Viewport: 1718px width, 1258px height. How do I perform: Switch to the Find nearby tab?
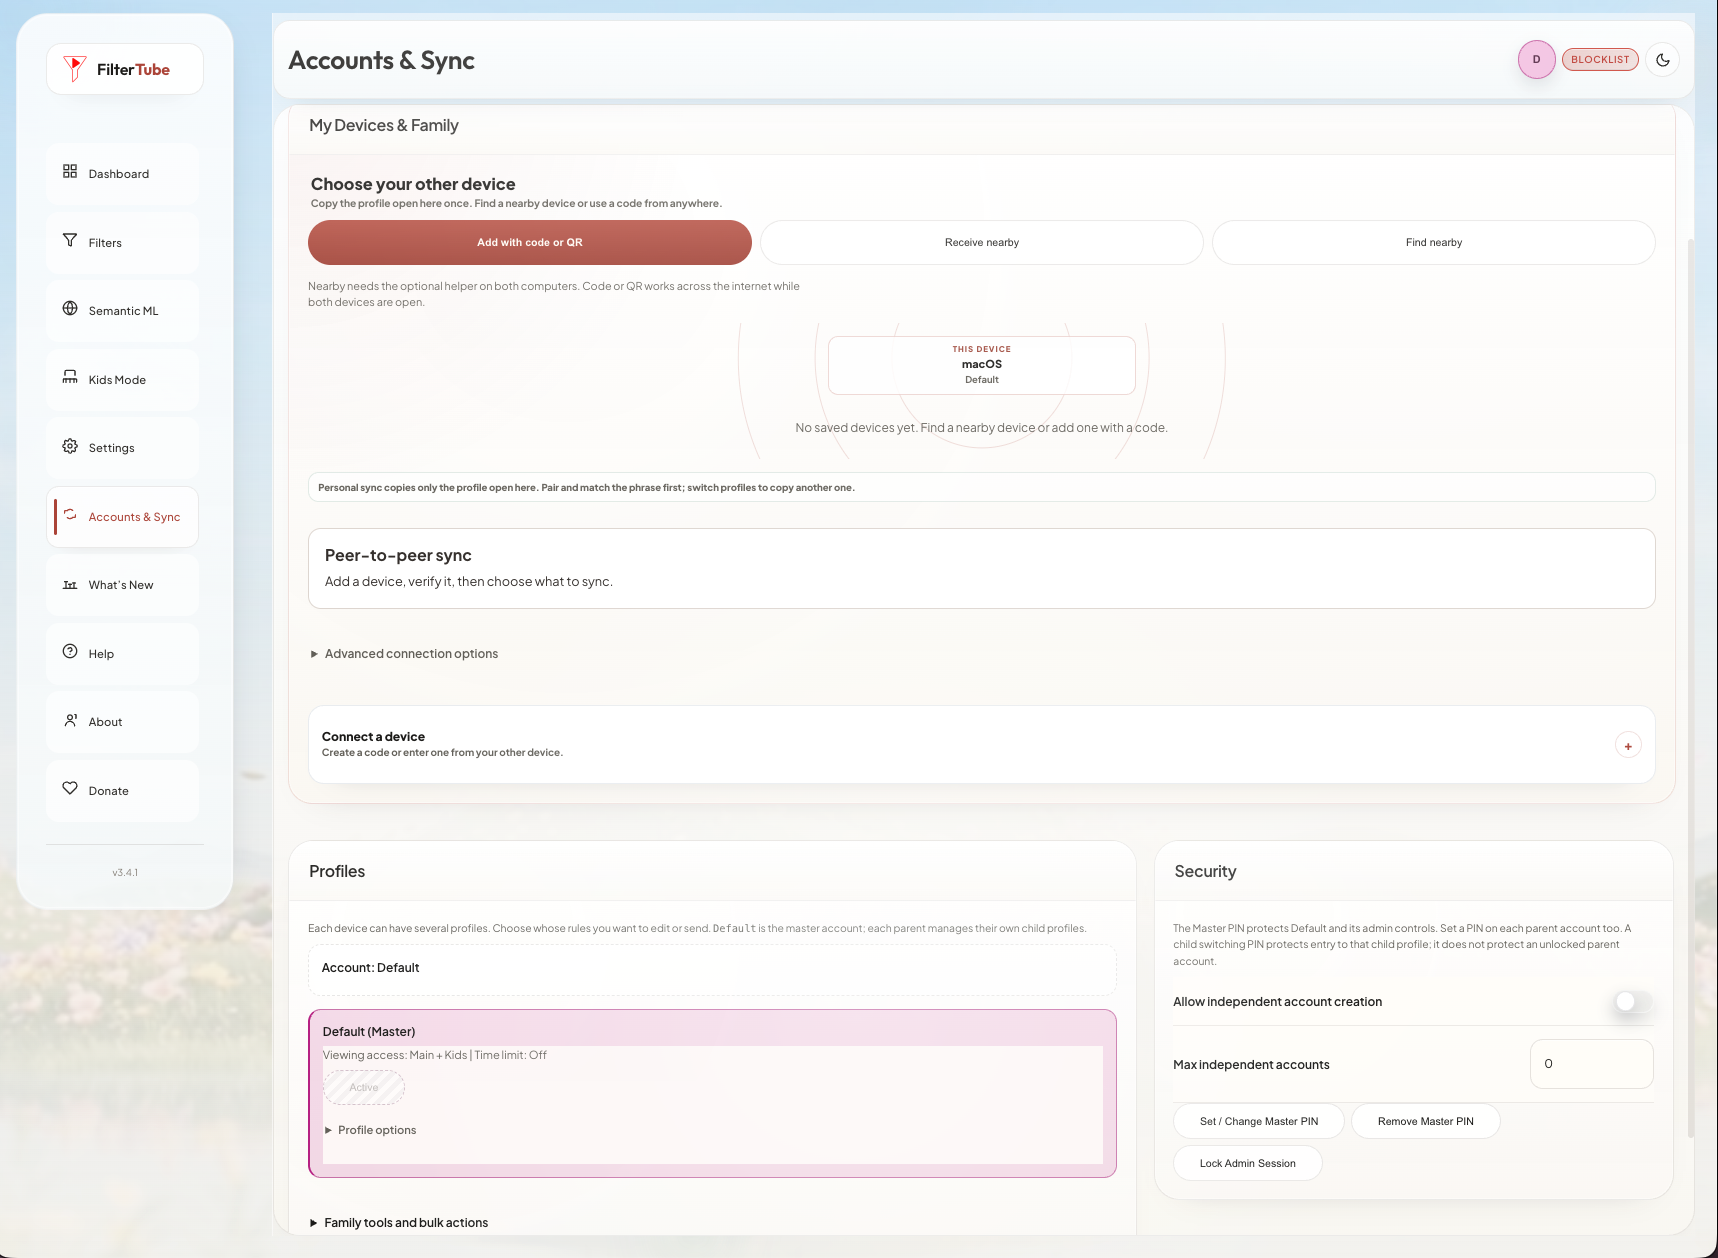point(1434,243)
